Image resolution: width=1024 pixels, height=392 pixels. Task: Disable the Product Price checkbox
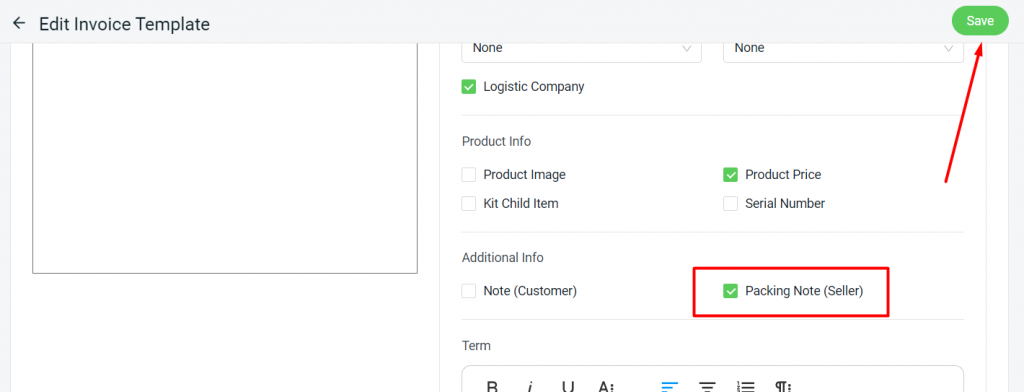[x=730, y=175]
